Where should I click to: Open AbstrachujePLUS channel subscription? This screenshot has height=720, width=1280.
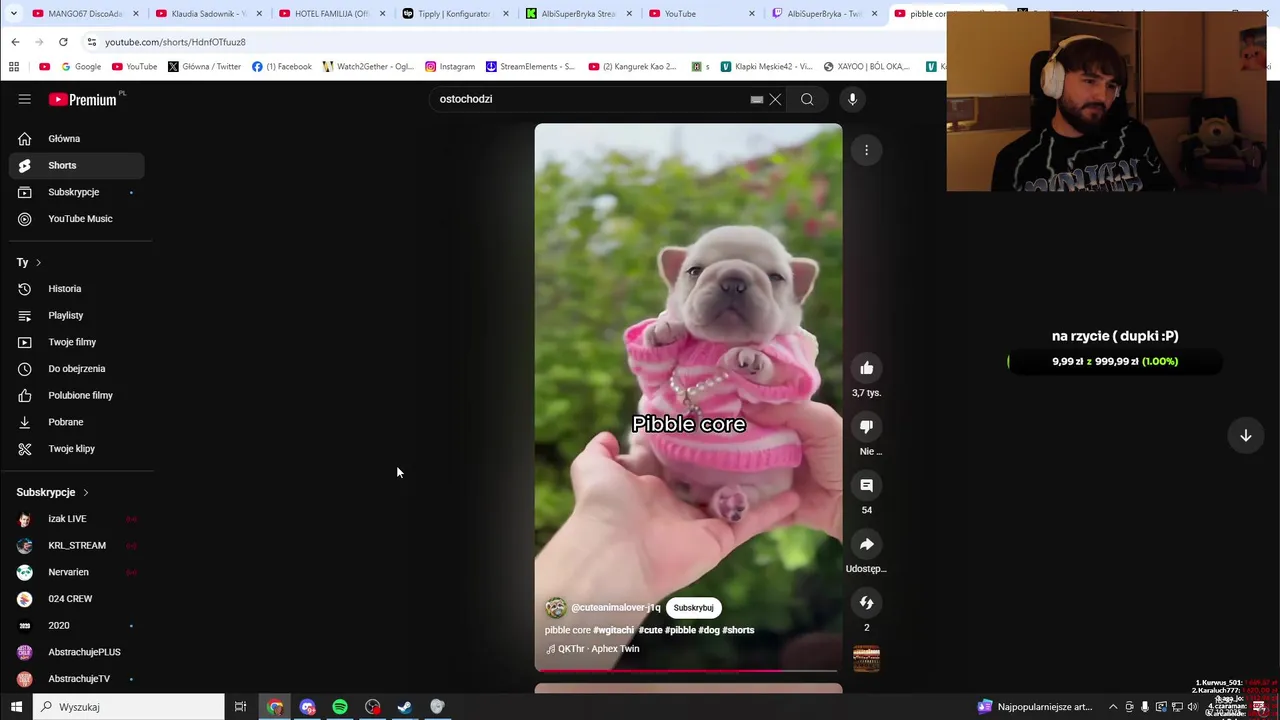pyautogui.click(x=76, y=652)
